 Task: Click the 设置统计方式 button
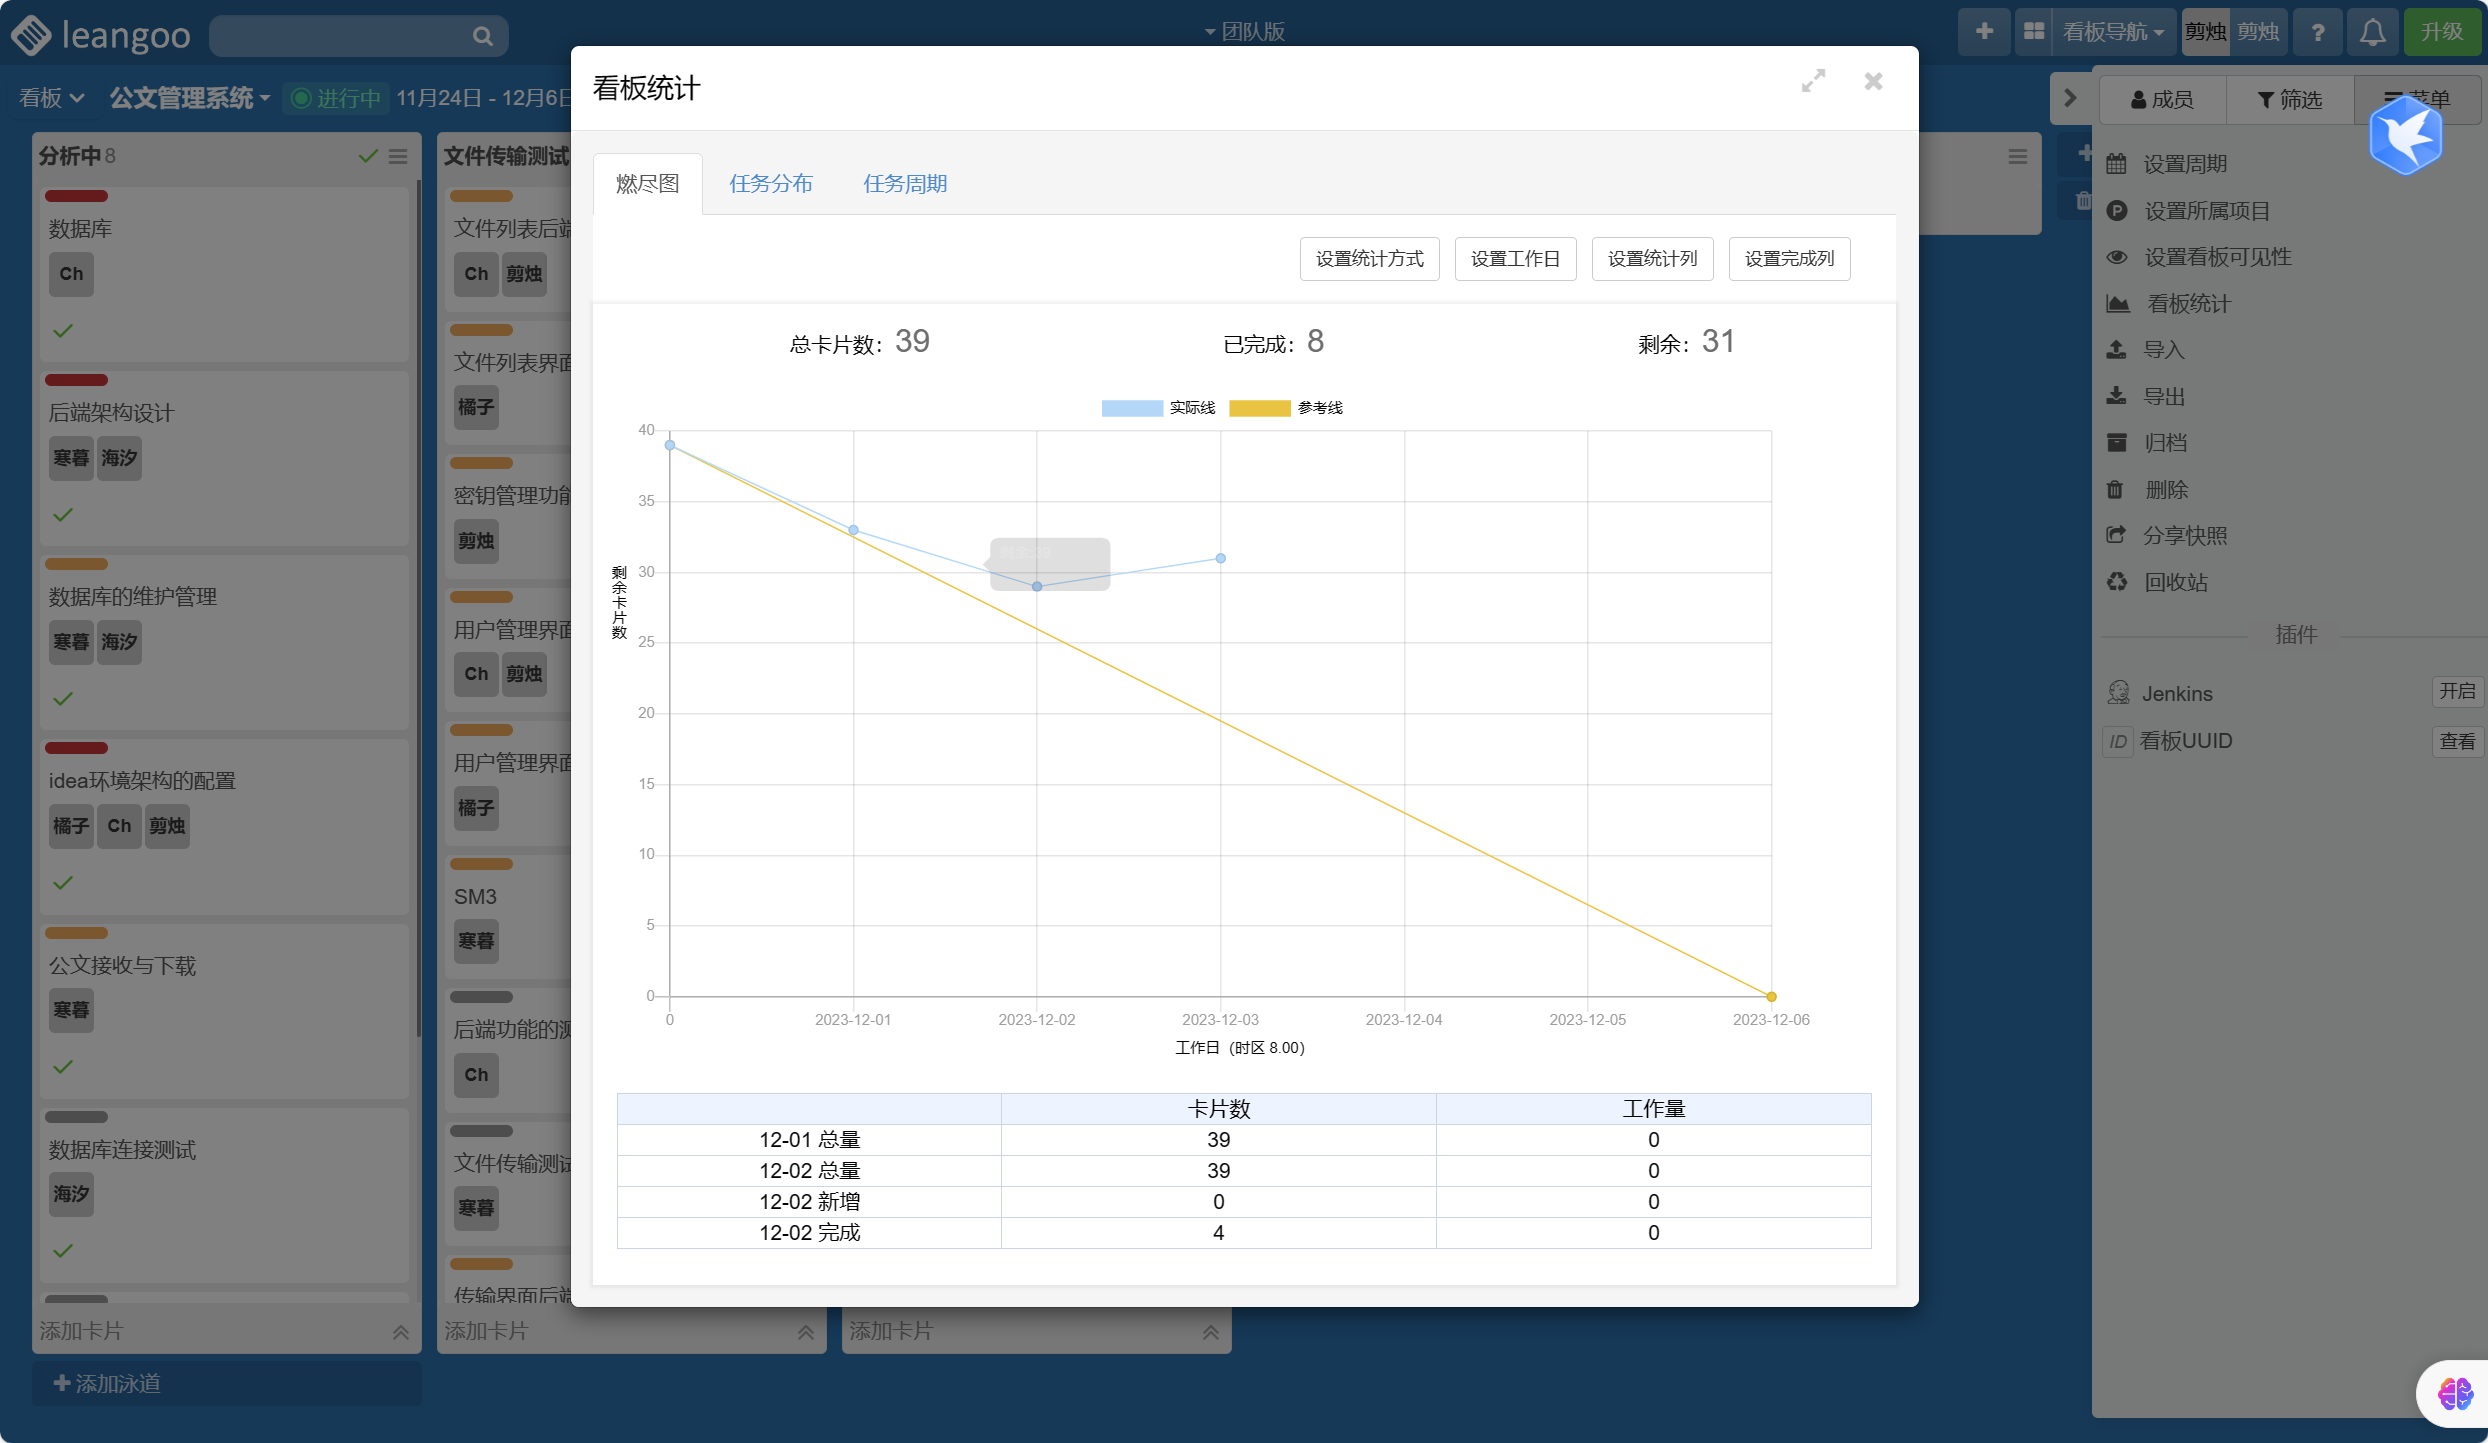tap(1368, 259)
